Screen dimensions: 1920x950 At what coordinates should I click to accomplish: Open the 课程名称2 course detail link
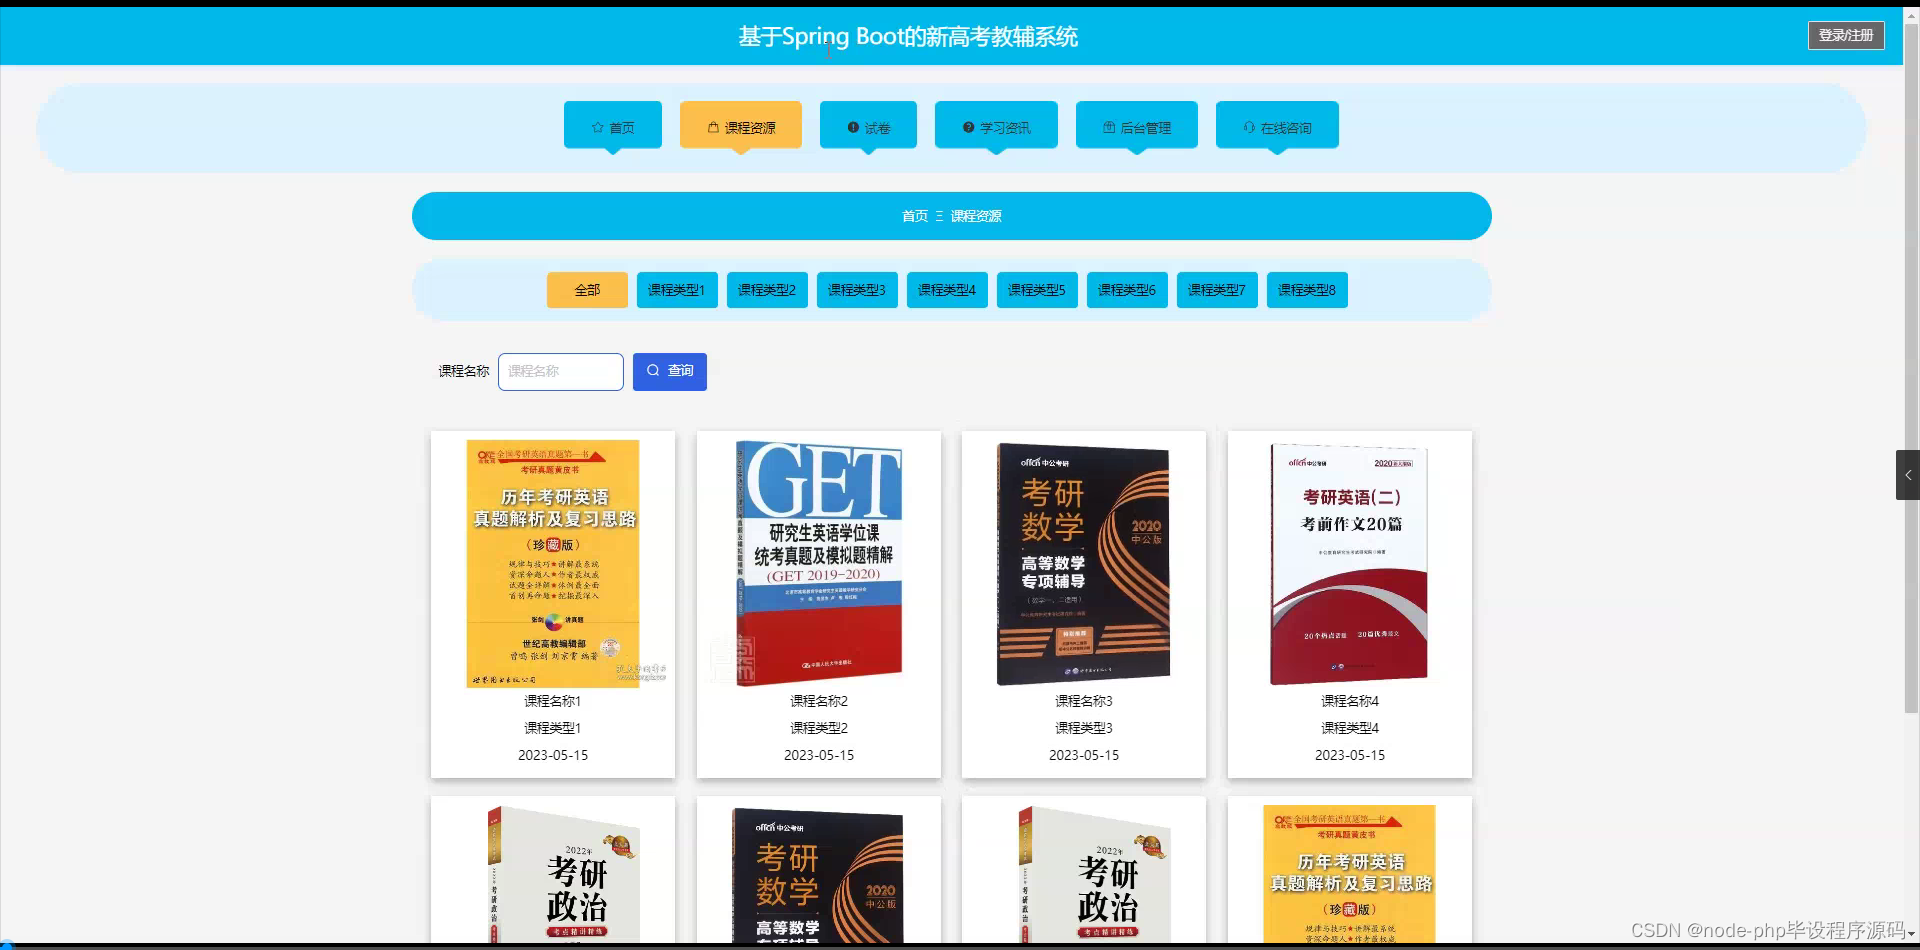pos(817,701)
